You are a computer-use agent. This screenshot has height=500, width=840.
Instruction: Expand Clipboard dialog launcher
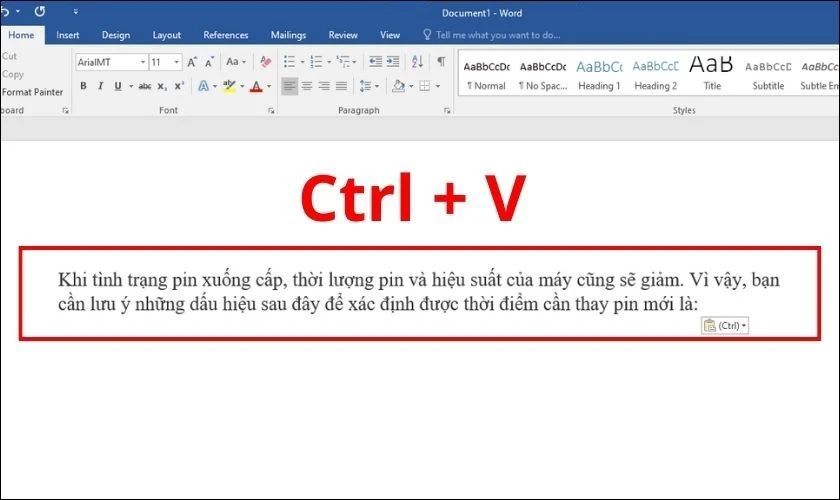coord(65,110)
